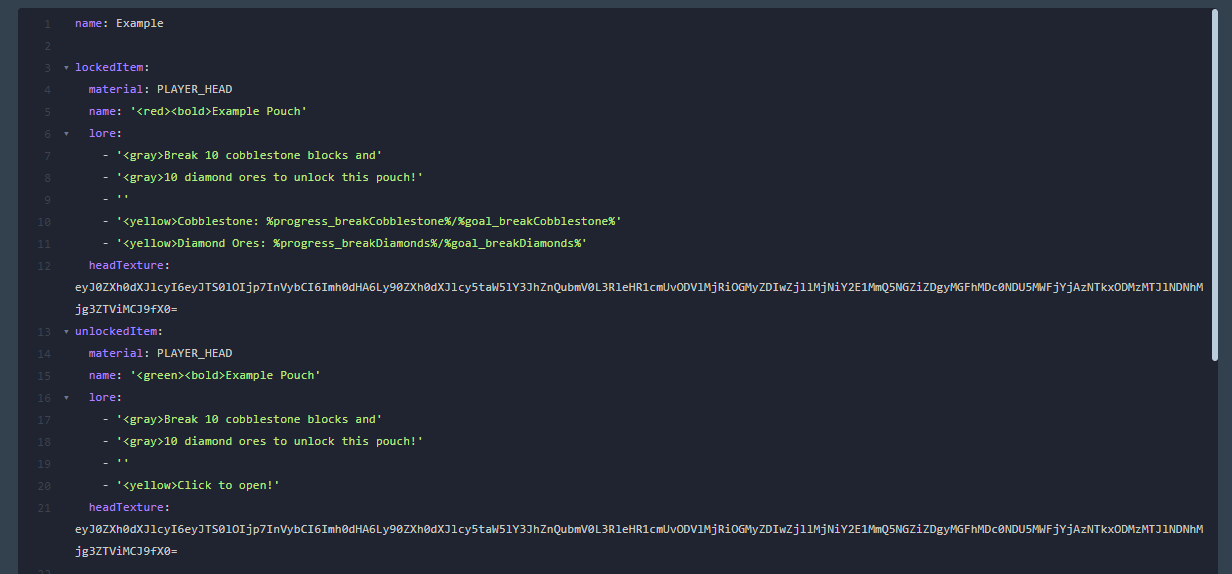Click line number 1 in the gutter

coord(47,23)
